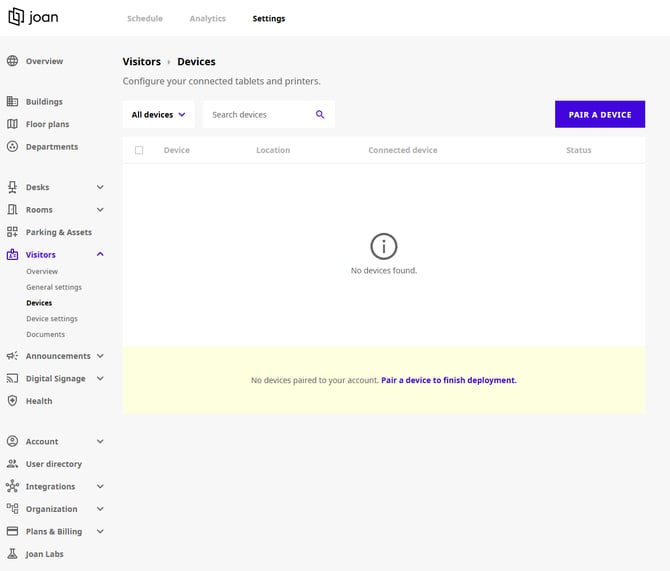Click the Departments icon in sidebar
The width and height of the screenshot is (670, 571).
tap(12, 147)
